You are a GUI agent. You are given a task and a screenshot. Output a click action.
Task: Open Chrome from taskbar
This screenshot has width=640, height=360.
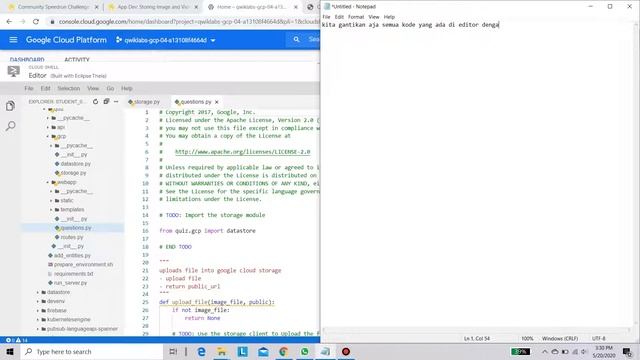[284, 351]
